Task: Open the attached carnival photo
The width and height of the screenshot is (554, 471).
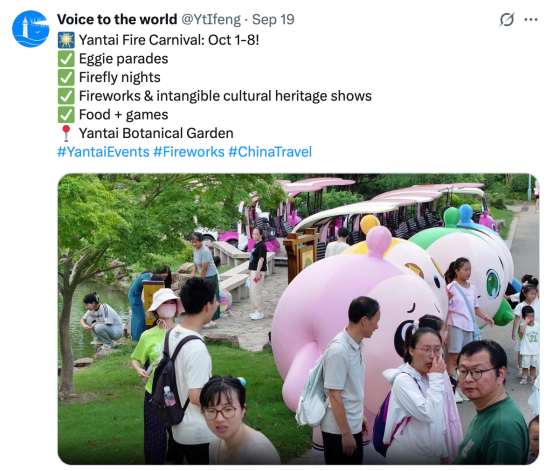Action: pos(299,319)
